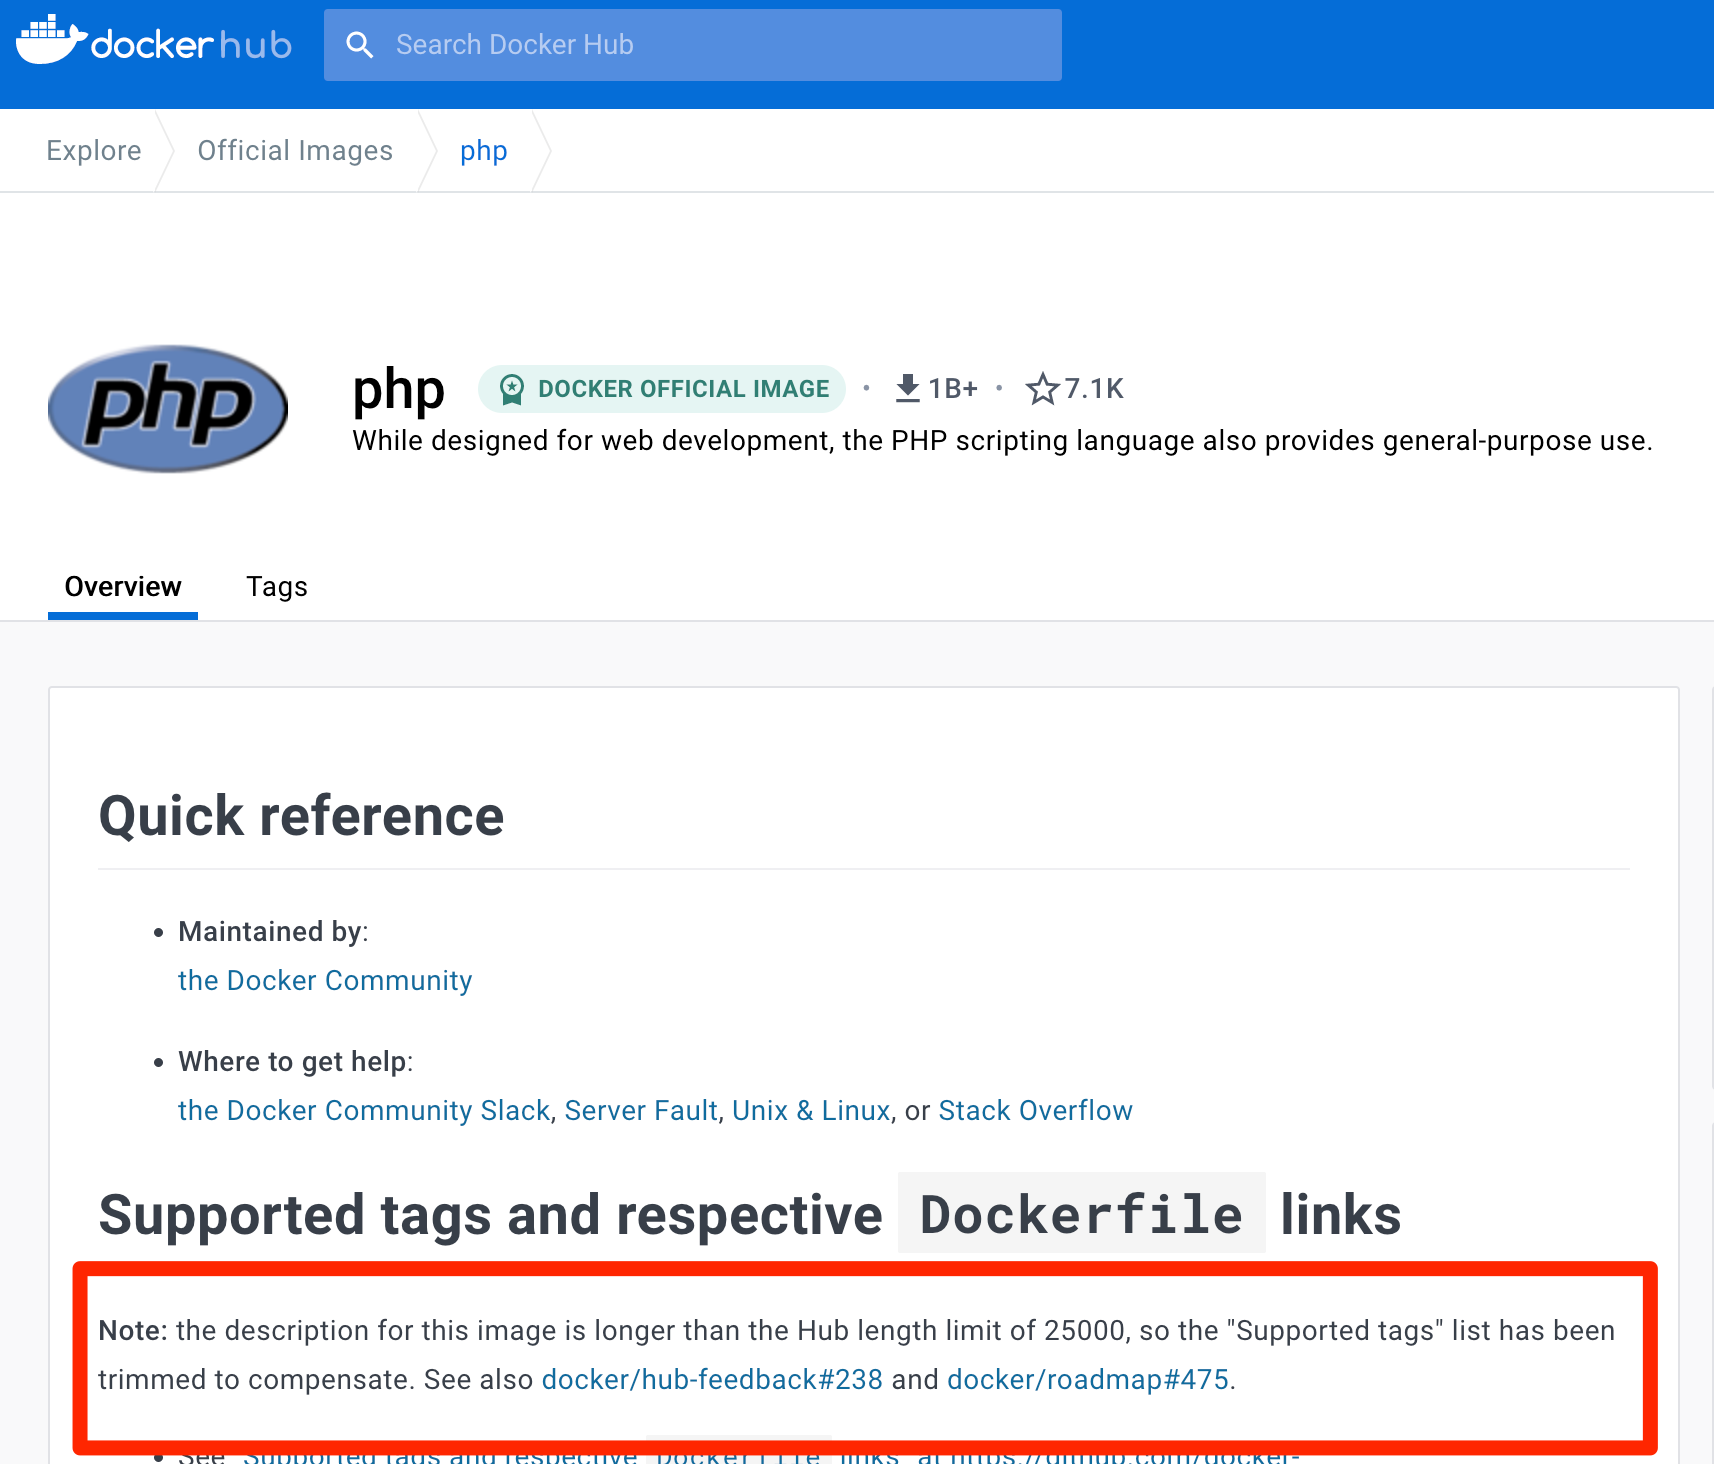Go to Explore breadcrumb
Viewport: 1714px width, 1464px height.
[x=94, y=151]
